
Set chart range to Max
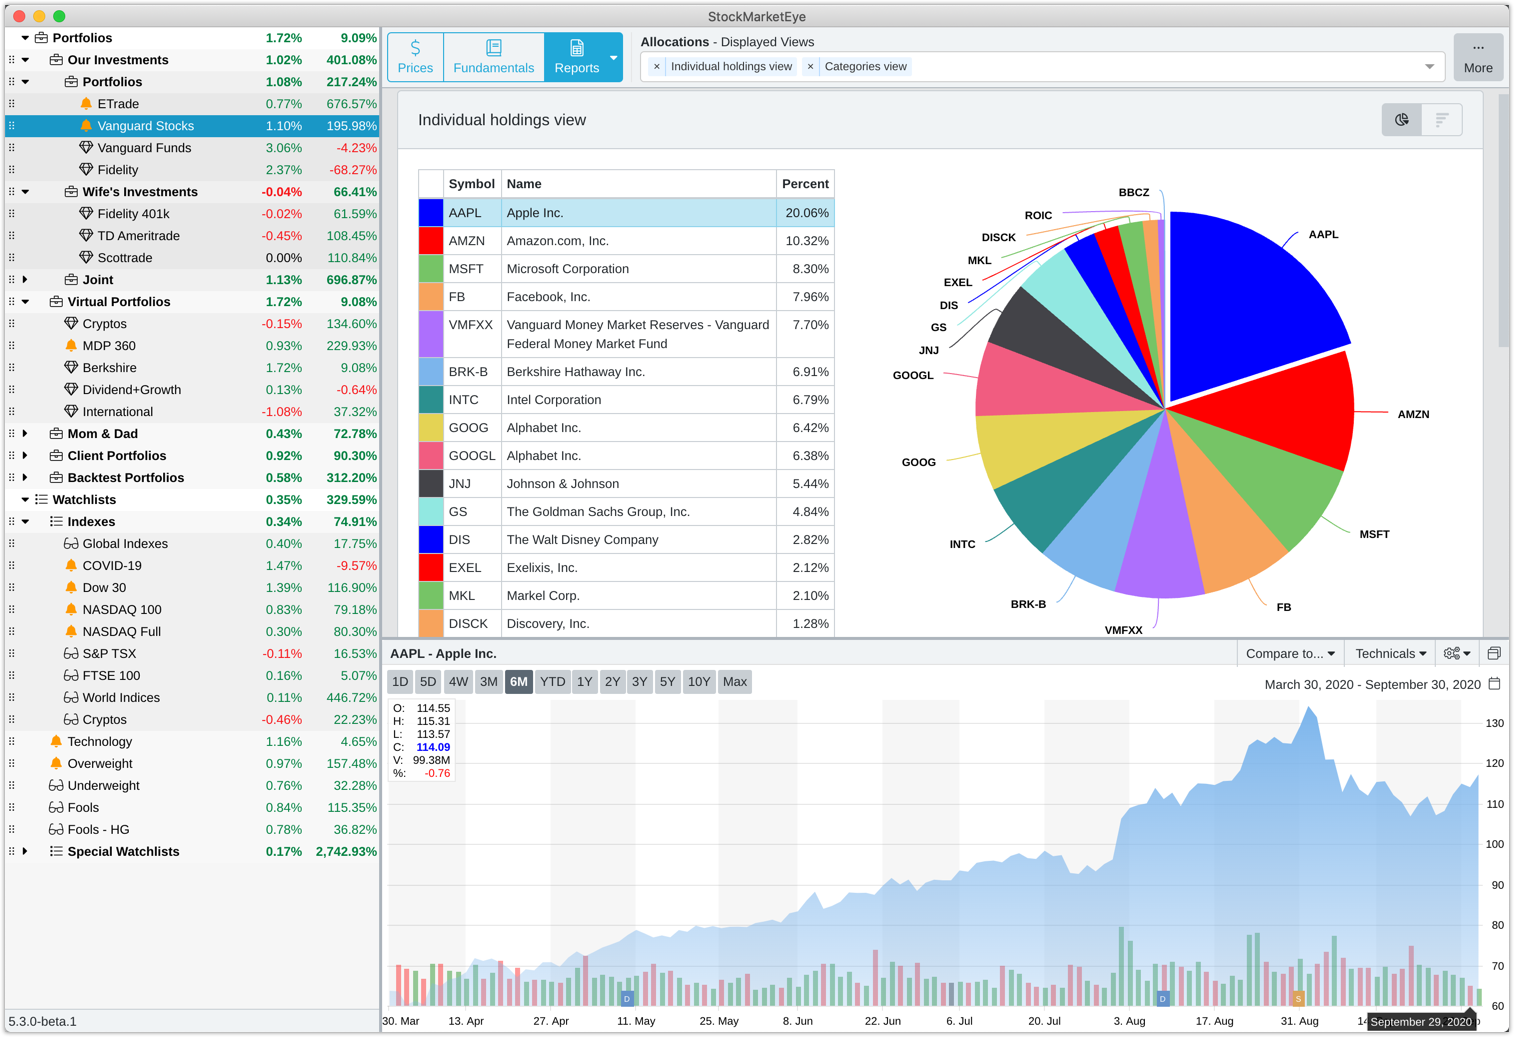point(735,682)
